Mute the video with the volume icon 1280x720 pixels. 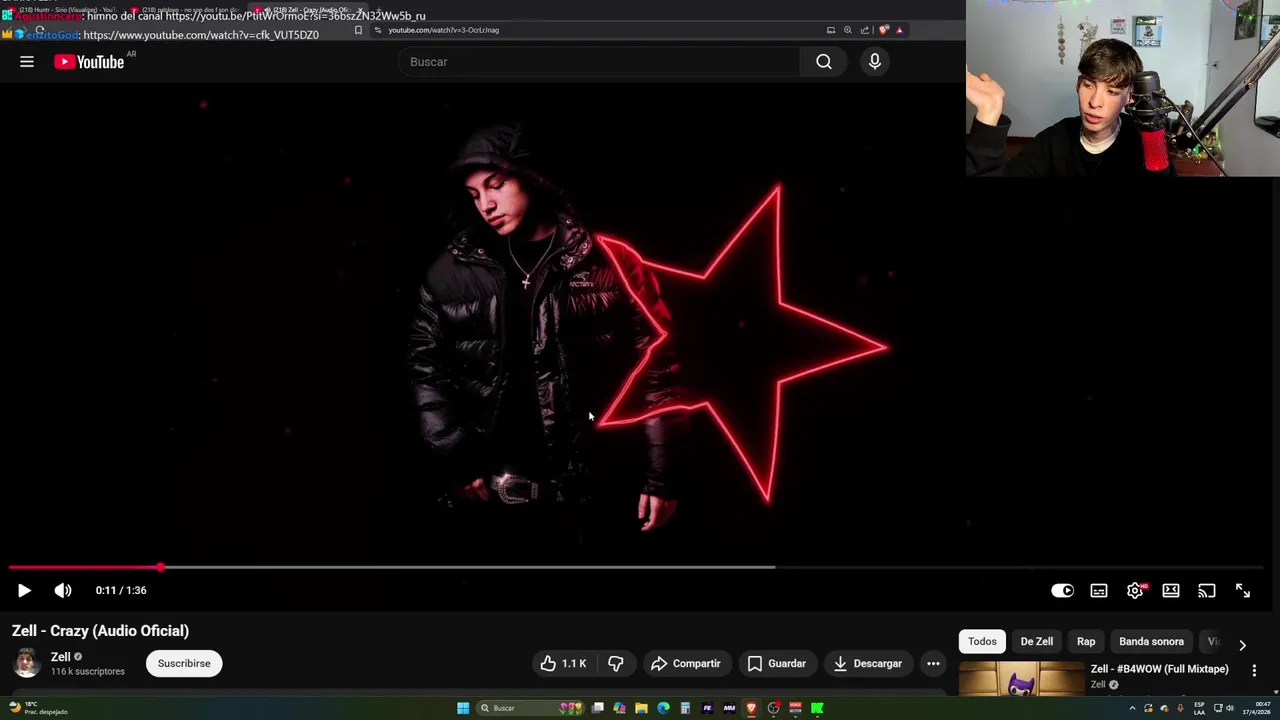(63, 591)
